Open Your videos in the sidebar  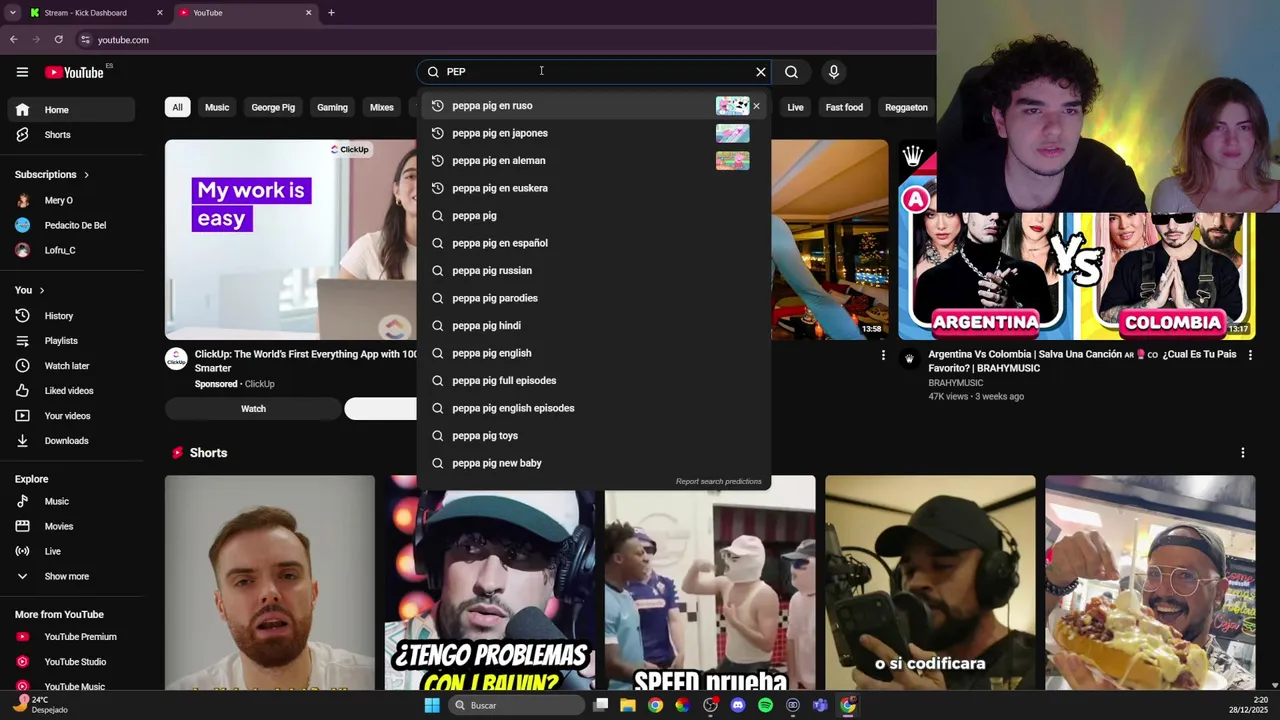coord(71,416)
